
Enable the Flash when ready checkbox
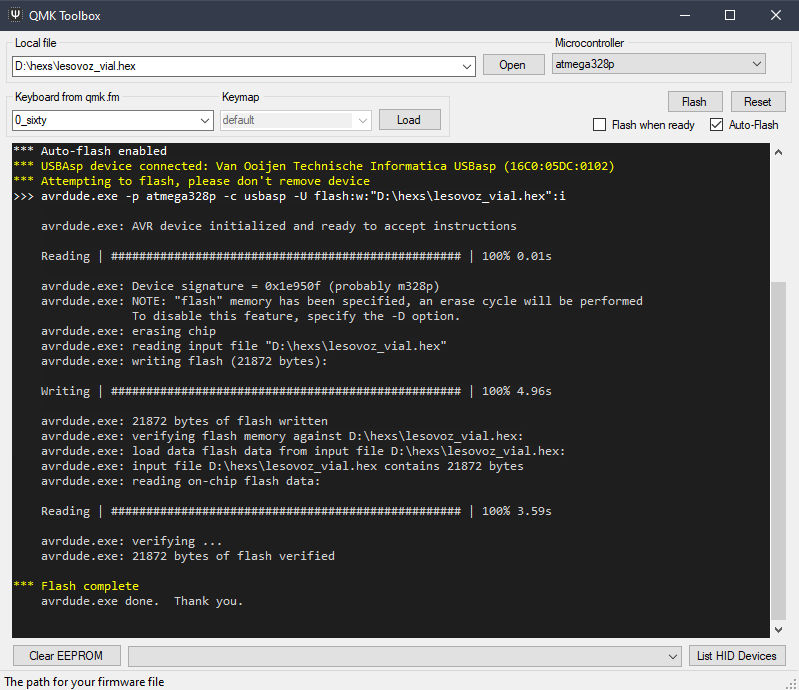[600, 125]
